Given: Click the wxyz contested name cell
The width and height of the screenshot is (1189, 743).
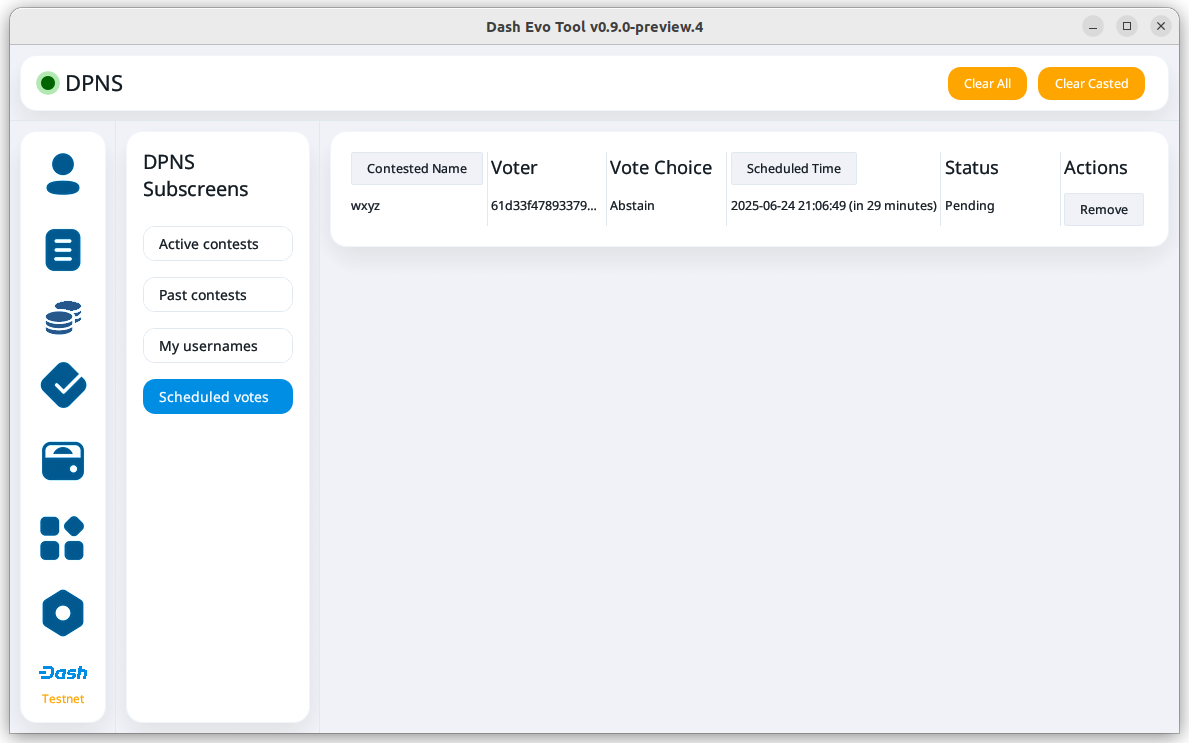Looking at the screenshot, I should pyautogui.click(x=366, y=206).
